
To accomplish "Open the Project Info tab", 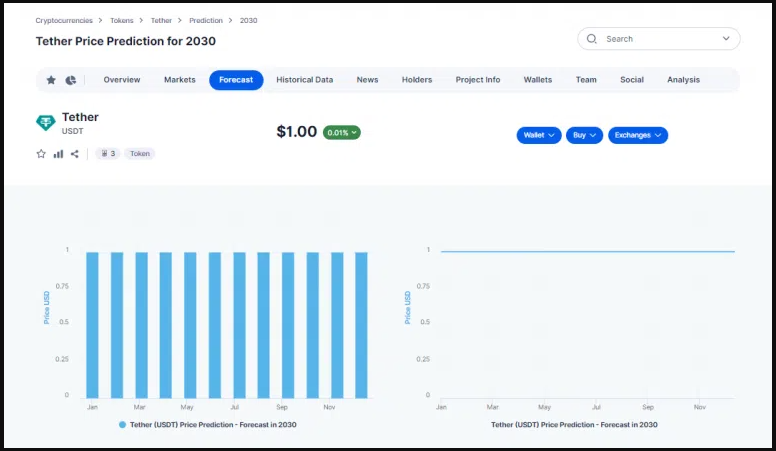I will click(x=478, y=80).
